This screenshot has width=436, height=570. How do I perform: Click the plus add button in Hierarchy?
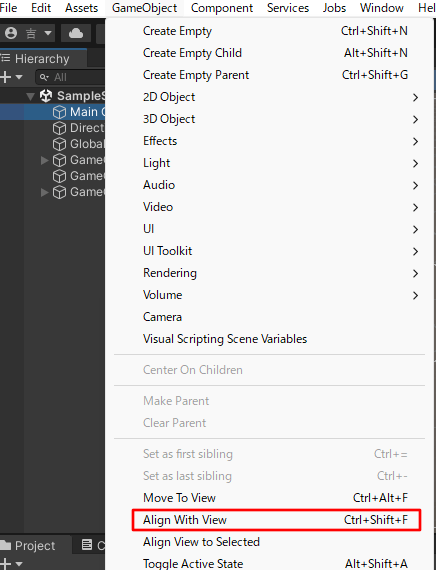[5, 77]
